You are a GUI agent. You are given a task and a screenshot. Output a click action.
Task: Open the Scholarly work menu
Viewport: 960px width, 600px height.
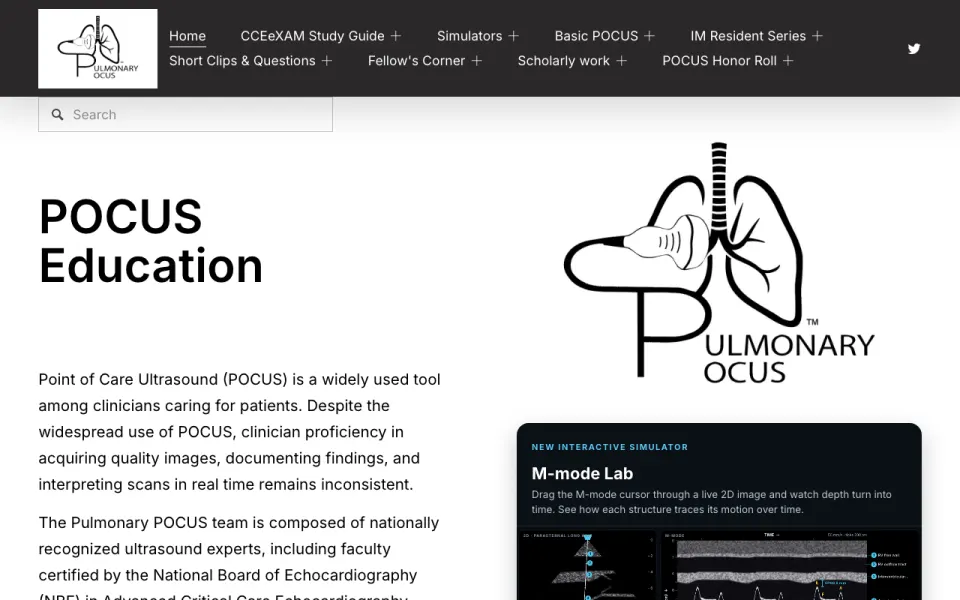point(563,61)
